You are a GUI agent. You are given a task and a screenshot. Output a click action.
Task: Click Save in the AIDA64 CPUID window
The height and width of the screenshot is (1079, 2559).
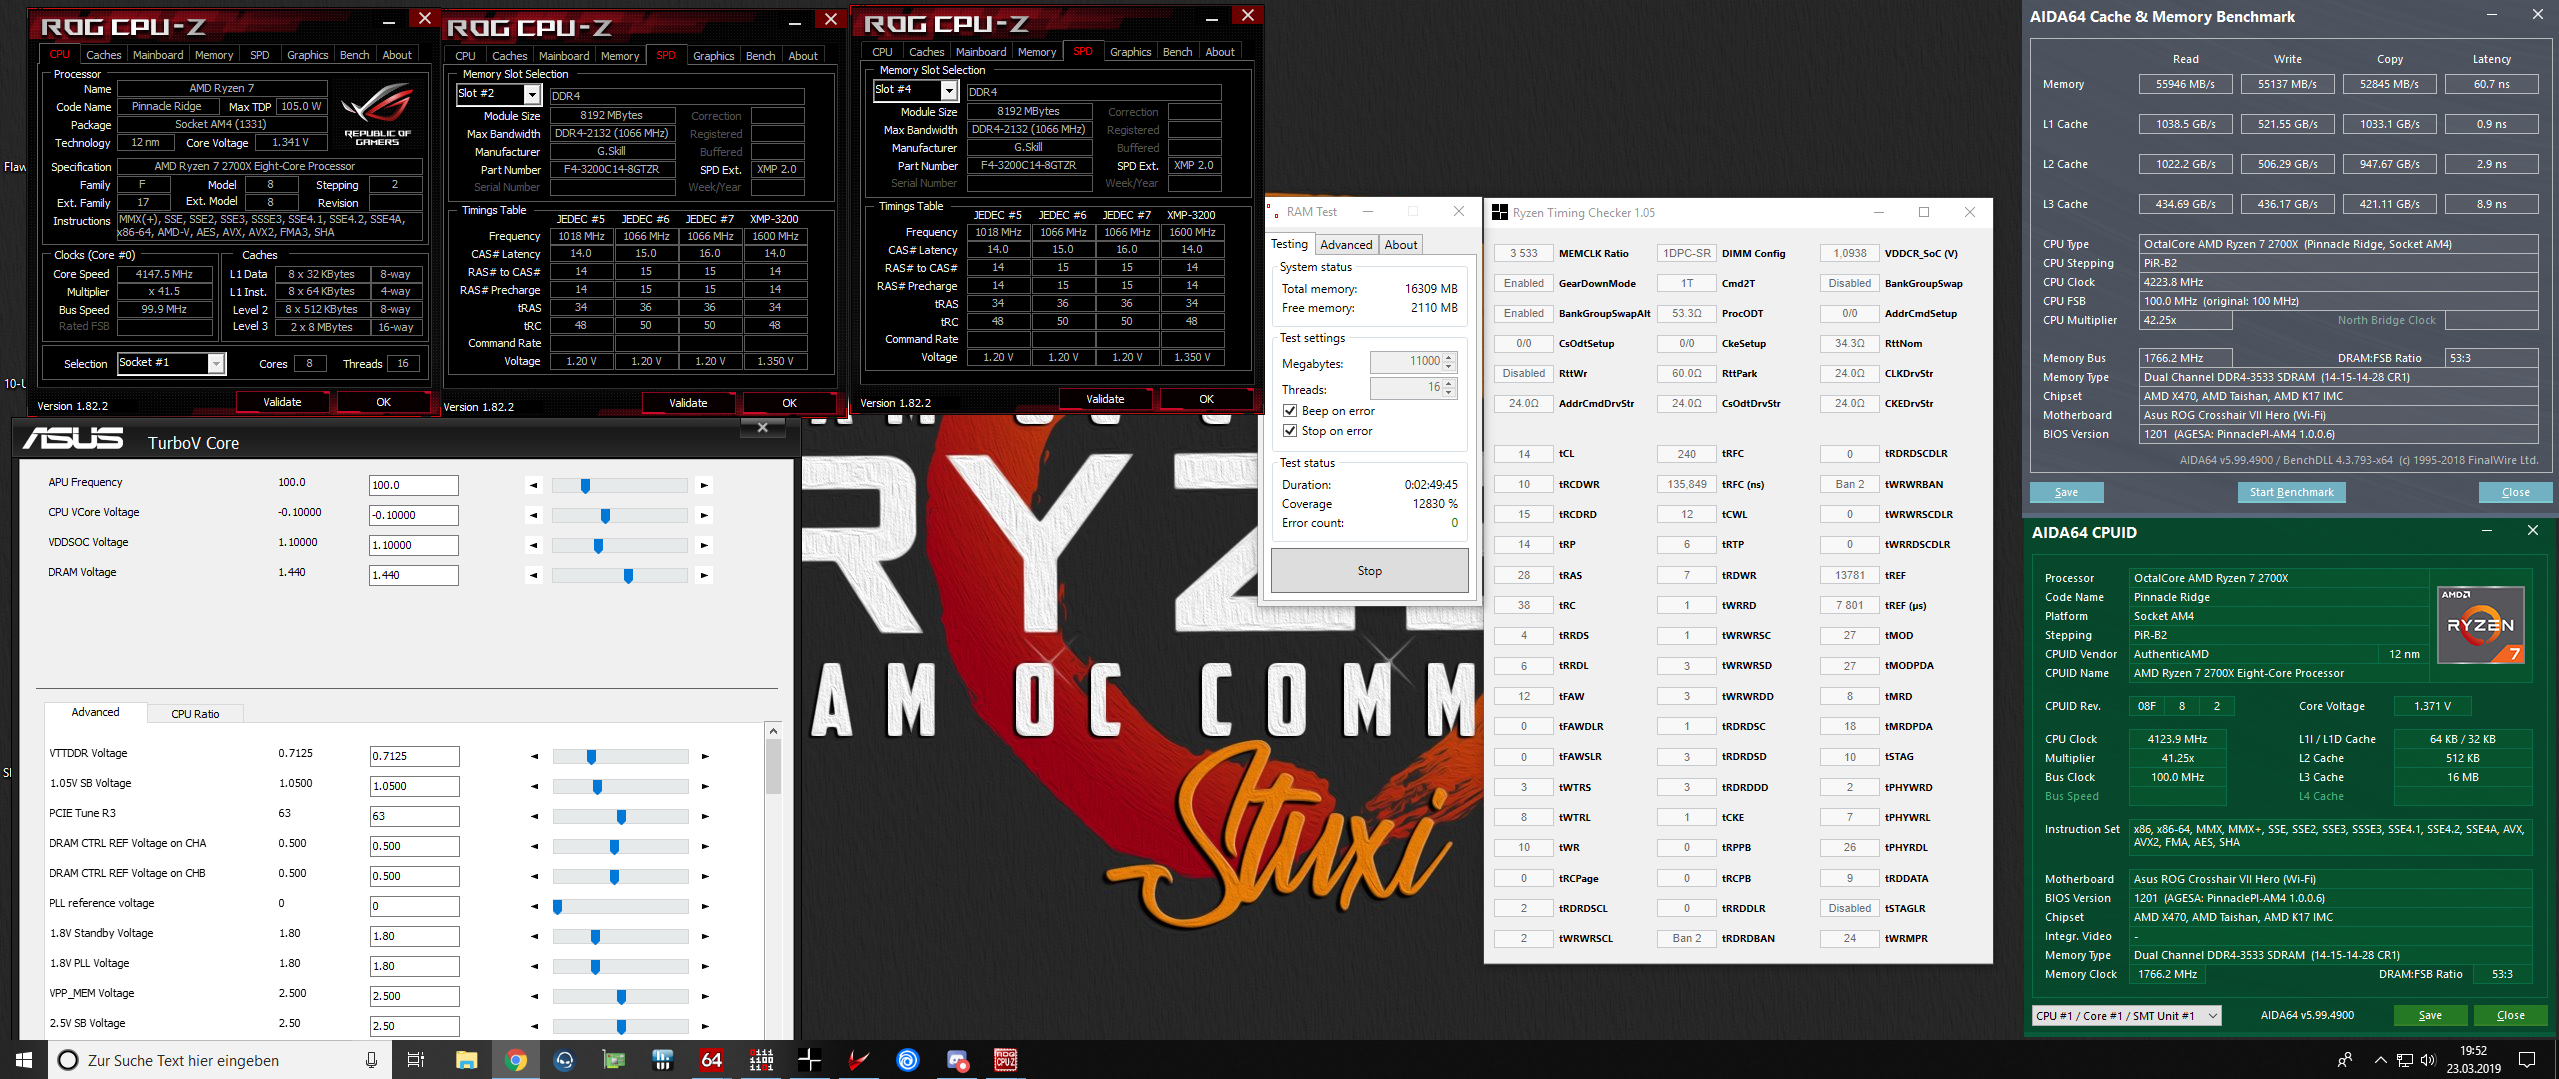tap(2430, 1015)
